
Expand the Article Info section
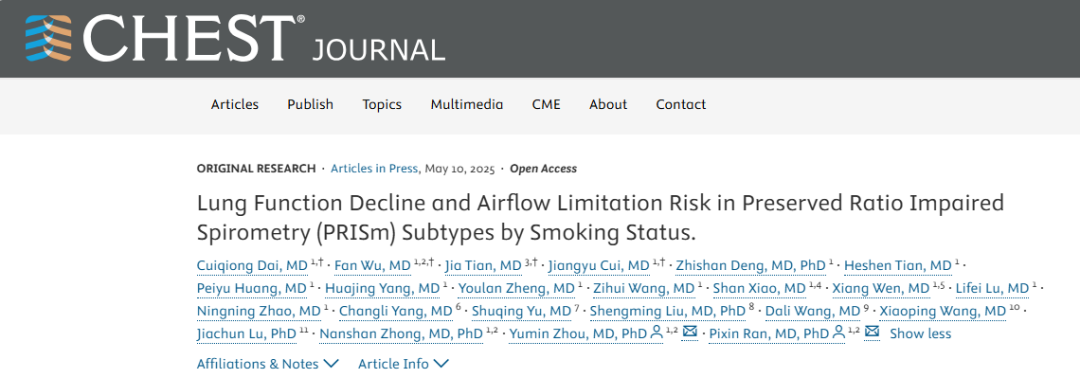click(404, 364)
